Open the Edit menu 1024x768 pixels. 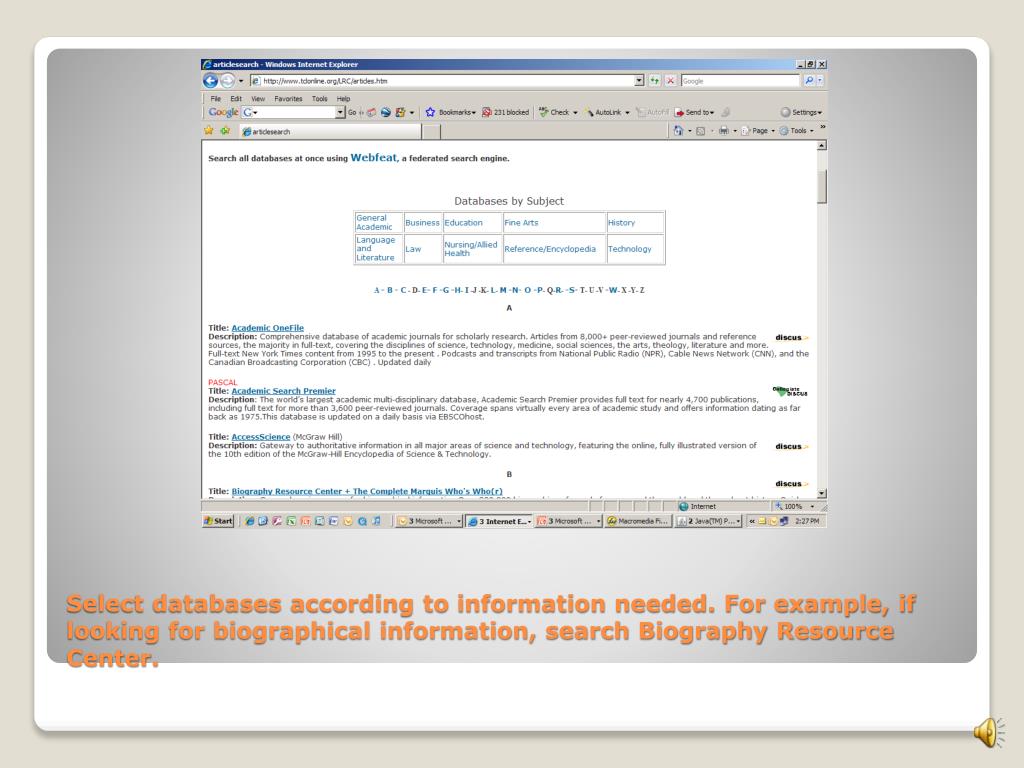pyautogui.click(x=236, y=99)
